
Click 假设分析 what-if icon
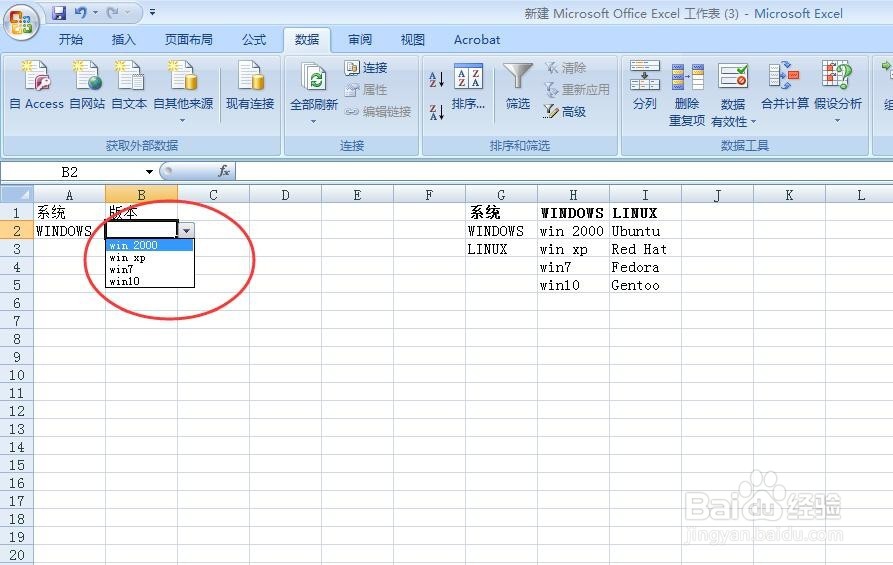coord(837,77)
